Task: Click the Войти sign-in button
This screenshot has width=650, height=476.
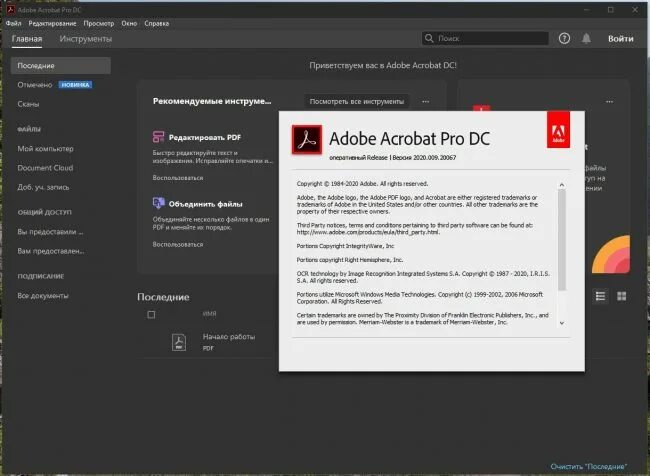Action: [621, 39]
